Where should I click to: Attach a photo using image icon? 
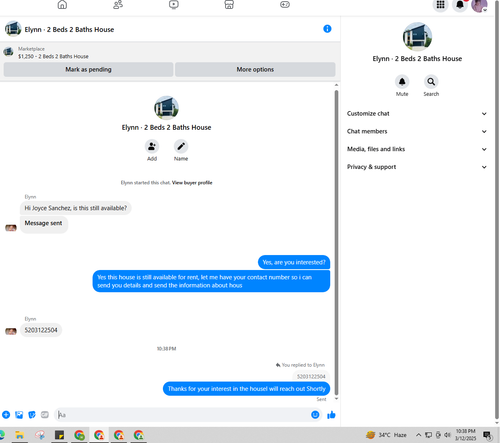point(19,415)
